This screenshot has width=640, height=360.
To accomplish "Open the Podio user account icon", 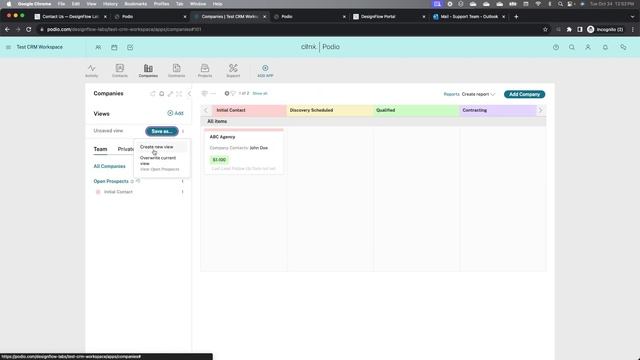I will coord(588,47).
